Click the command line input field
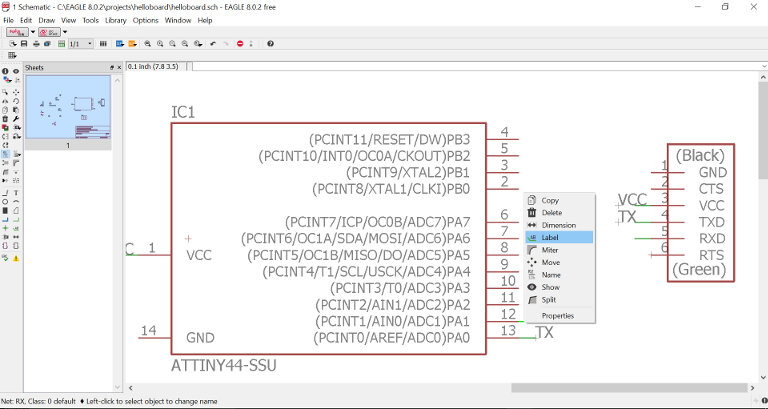The height and width of the screenshot is (409, 768). tap(478, 66)
